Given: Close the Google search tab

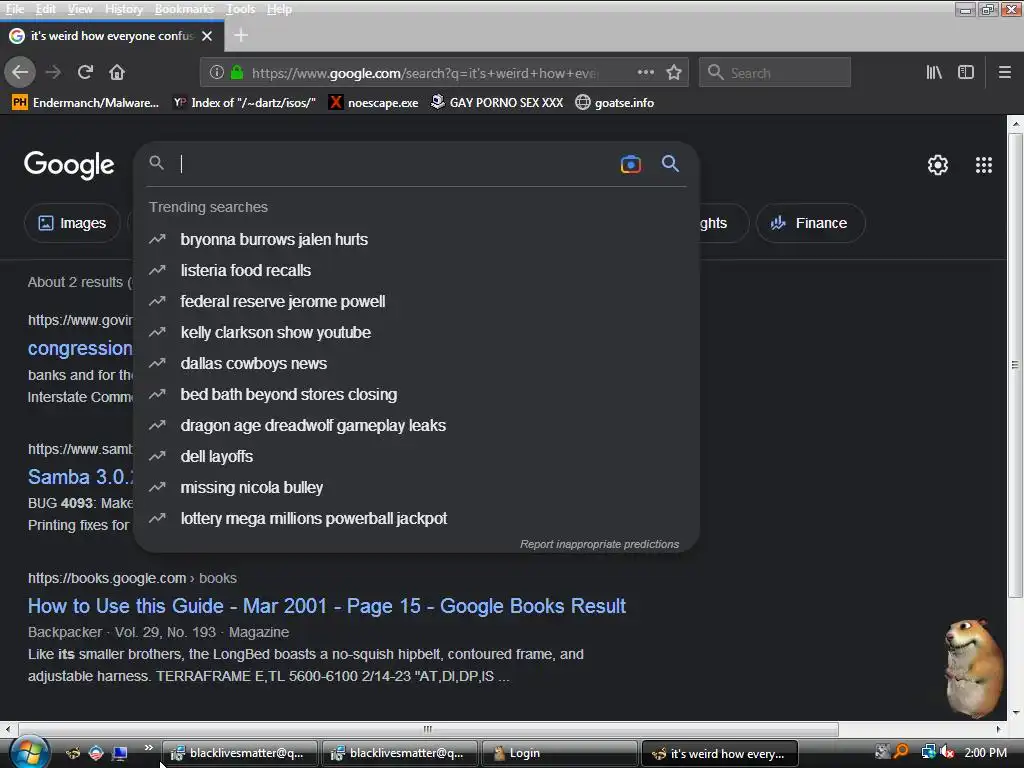Looking at the screenshot, I should pos(207,36).
